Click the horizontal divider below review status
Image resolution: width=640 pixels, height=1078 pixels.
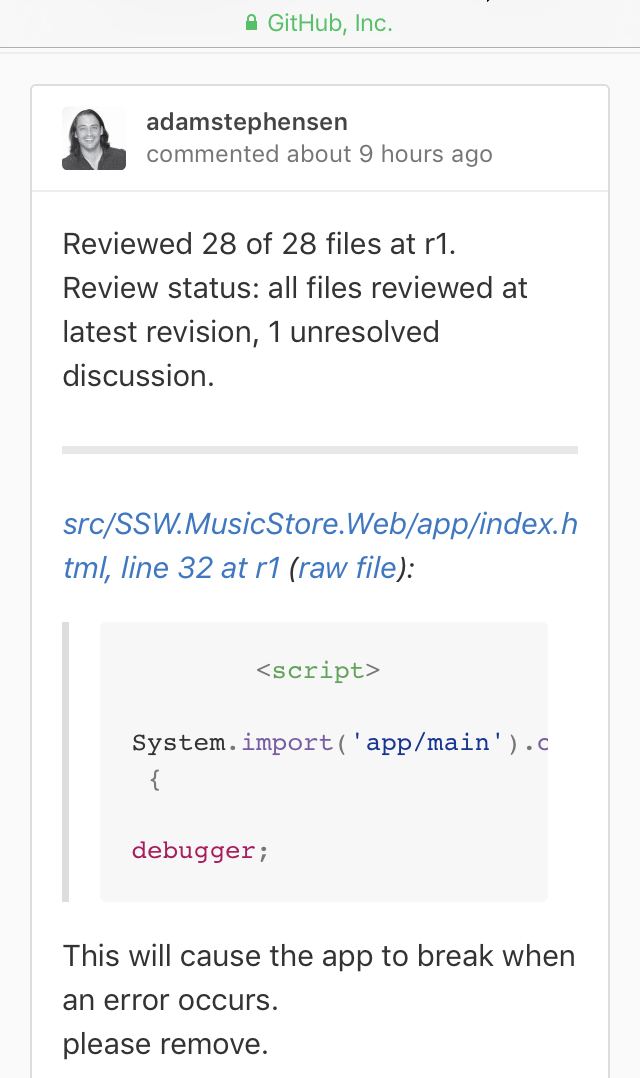[x=320, y=450]
